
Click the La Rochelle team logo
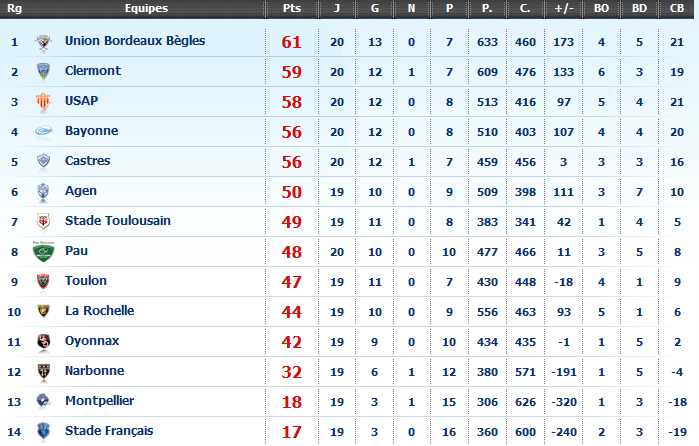point(43,311)
